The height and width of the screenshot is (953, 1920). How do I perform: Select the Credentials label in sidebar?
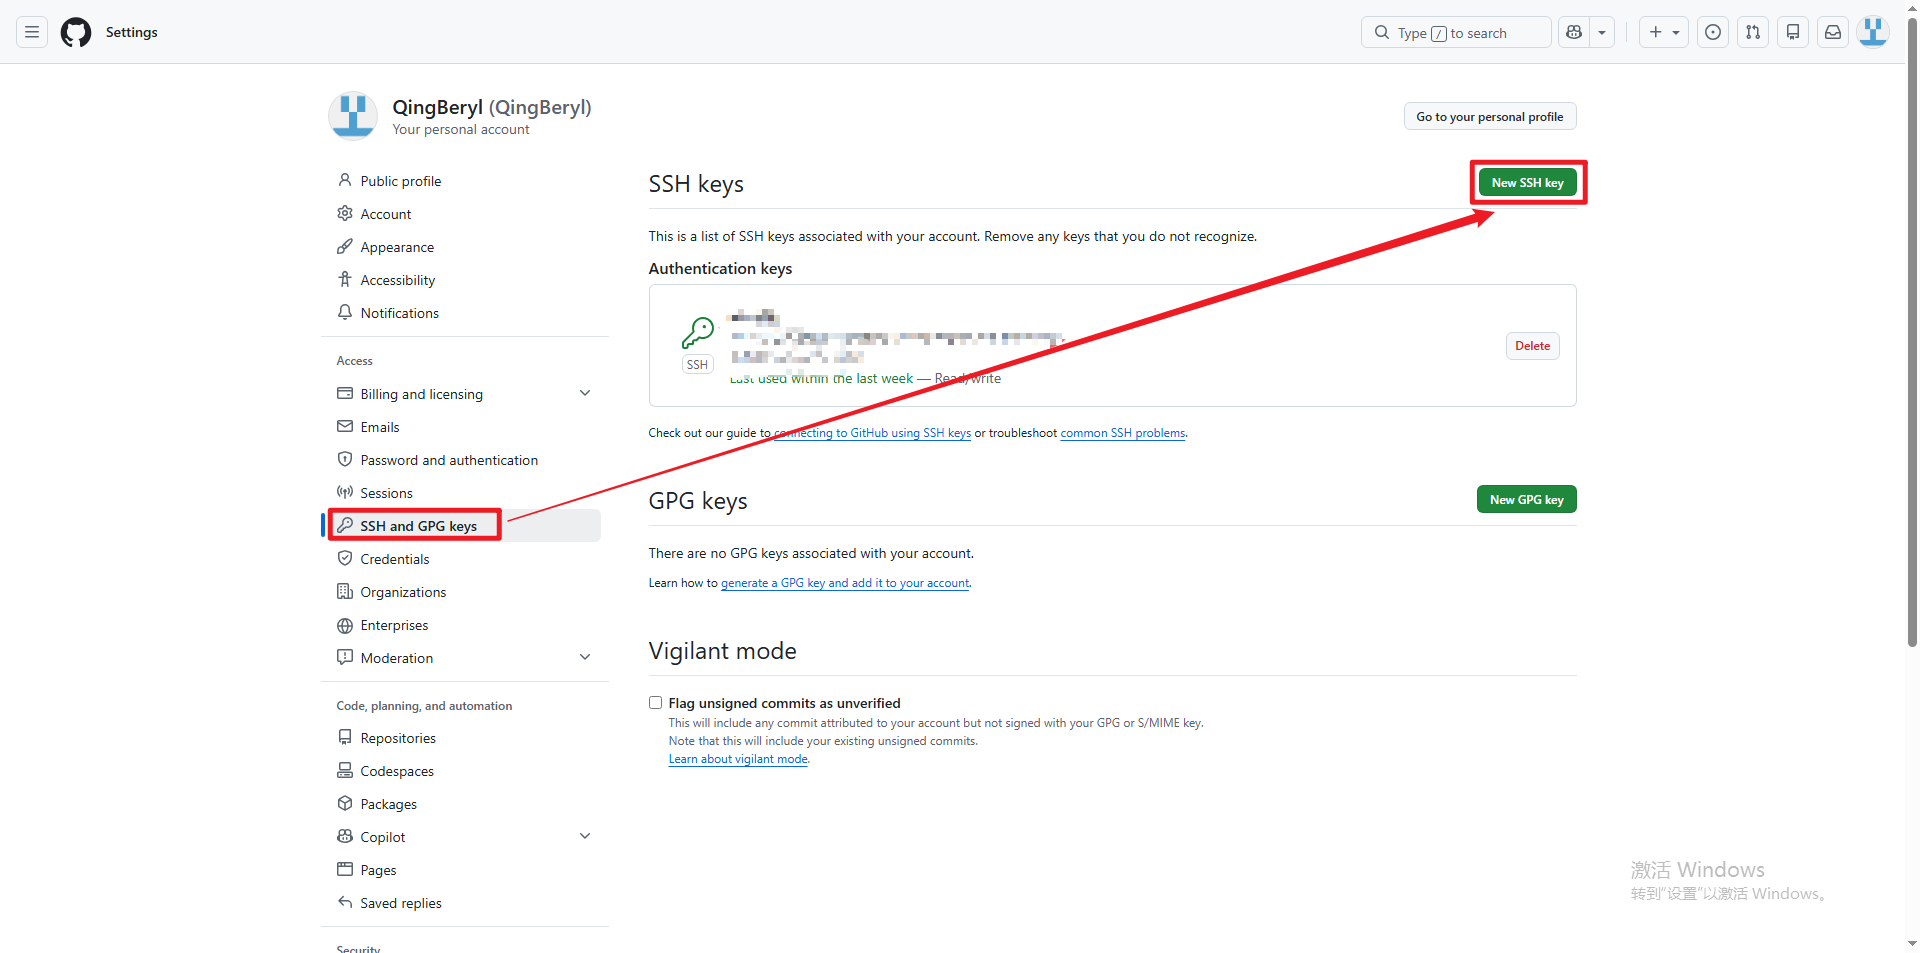click(x=395, y=559)
